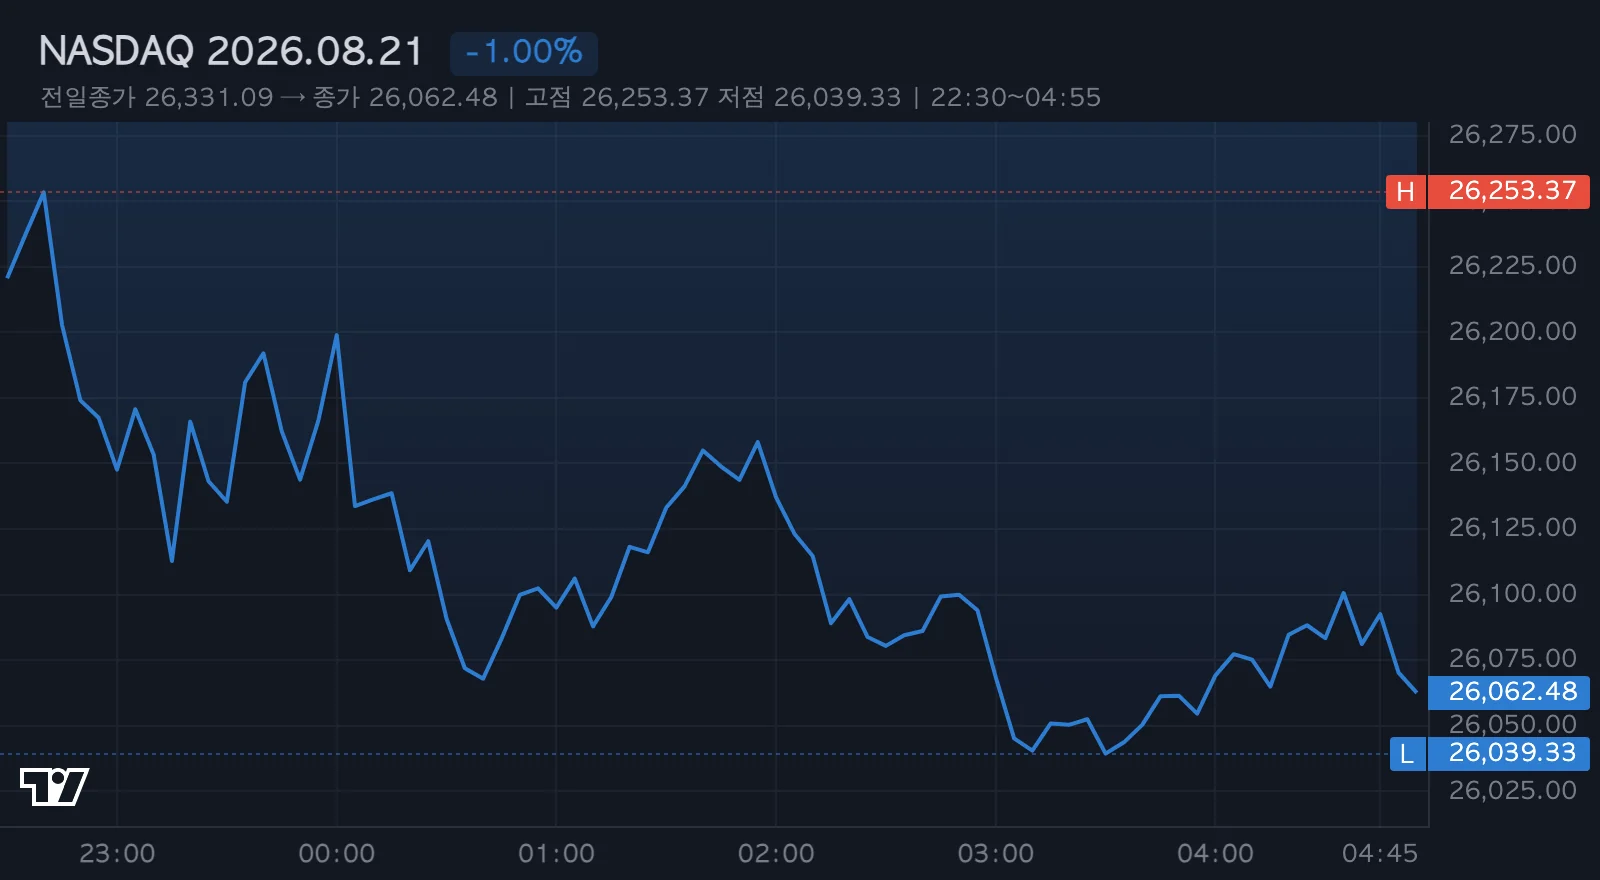This screenshot has width=1600, height=880.
Task: Click the NASDAQ 2026.08.21 chart title
Action: [231, 52]
